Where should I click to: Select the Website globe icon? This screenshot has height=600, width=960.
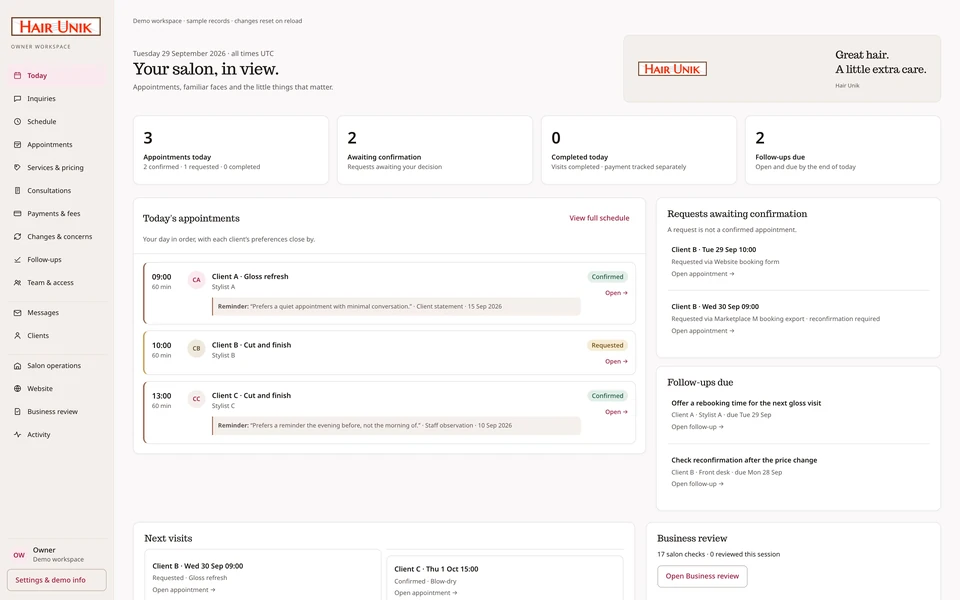(17, 388)
